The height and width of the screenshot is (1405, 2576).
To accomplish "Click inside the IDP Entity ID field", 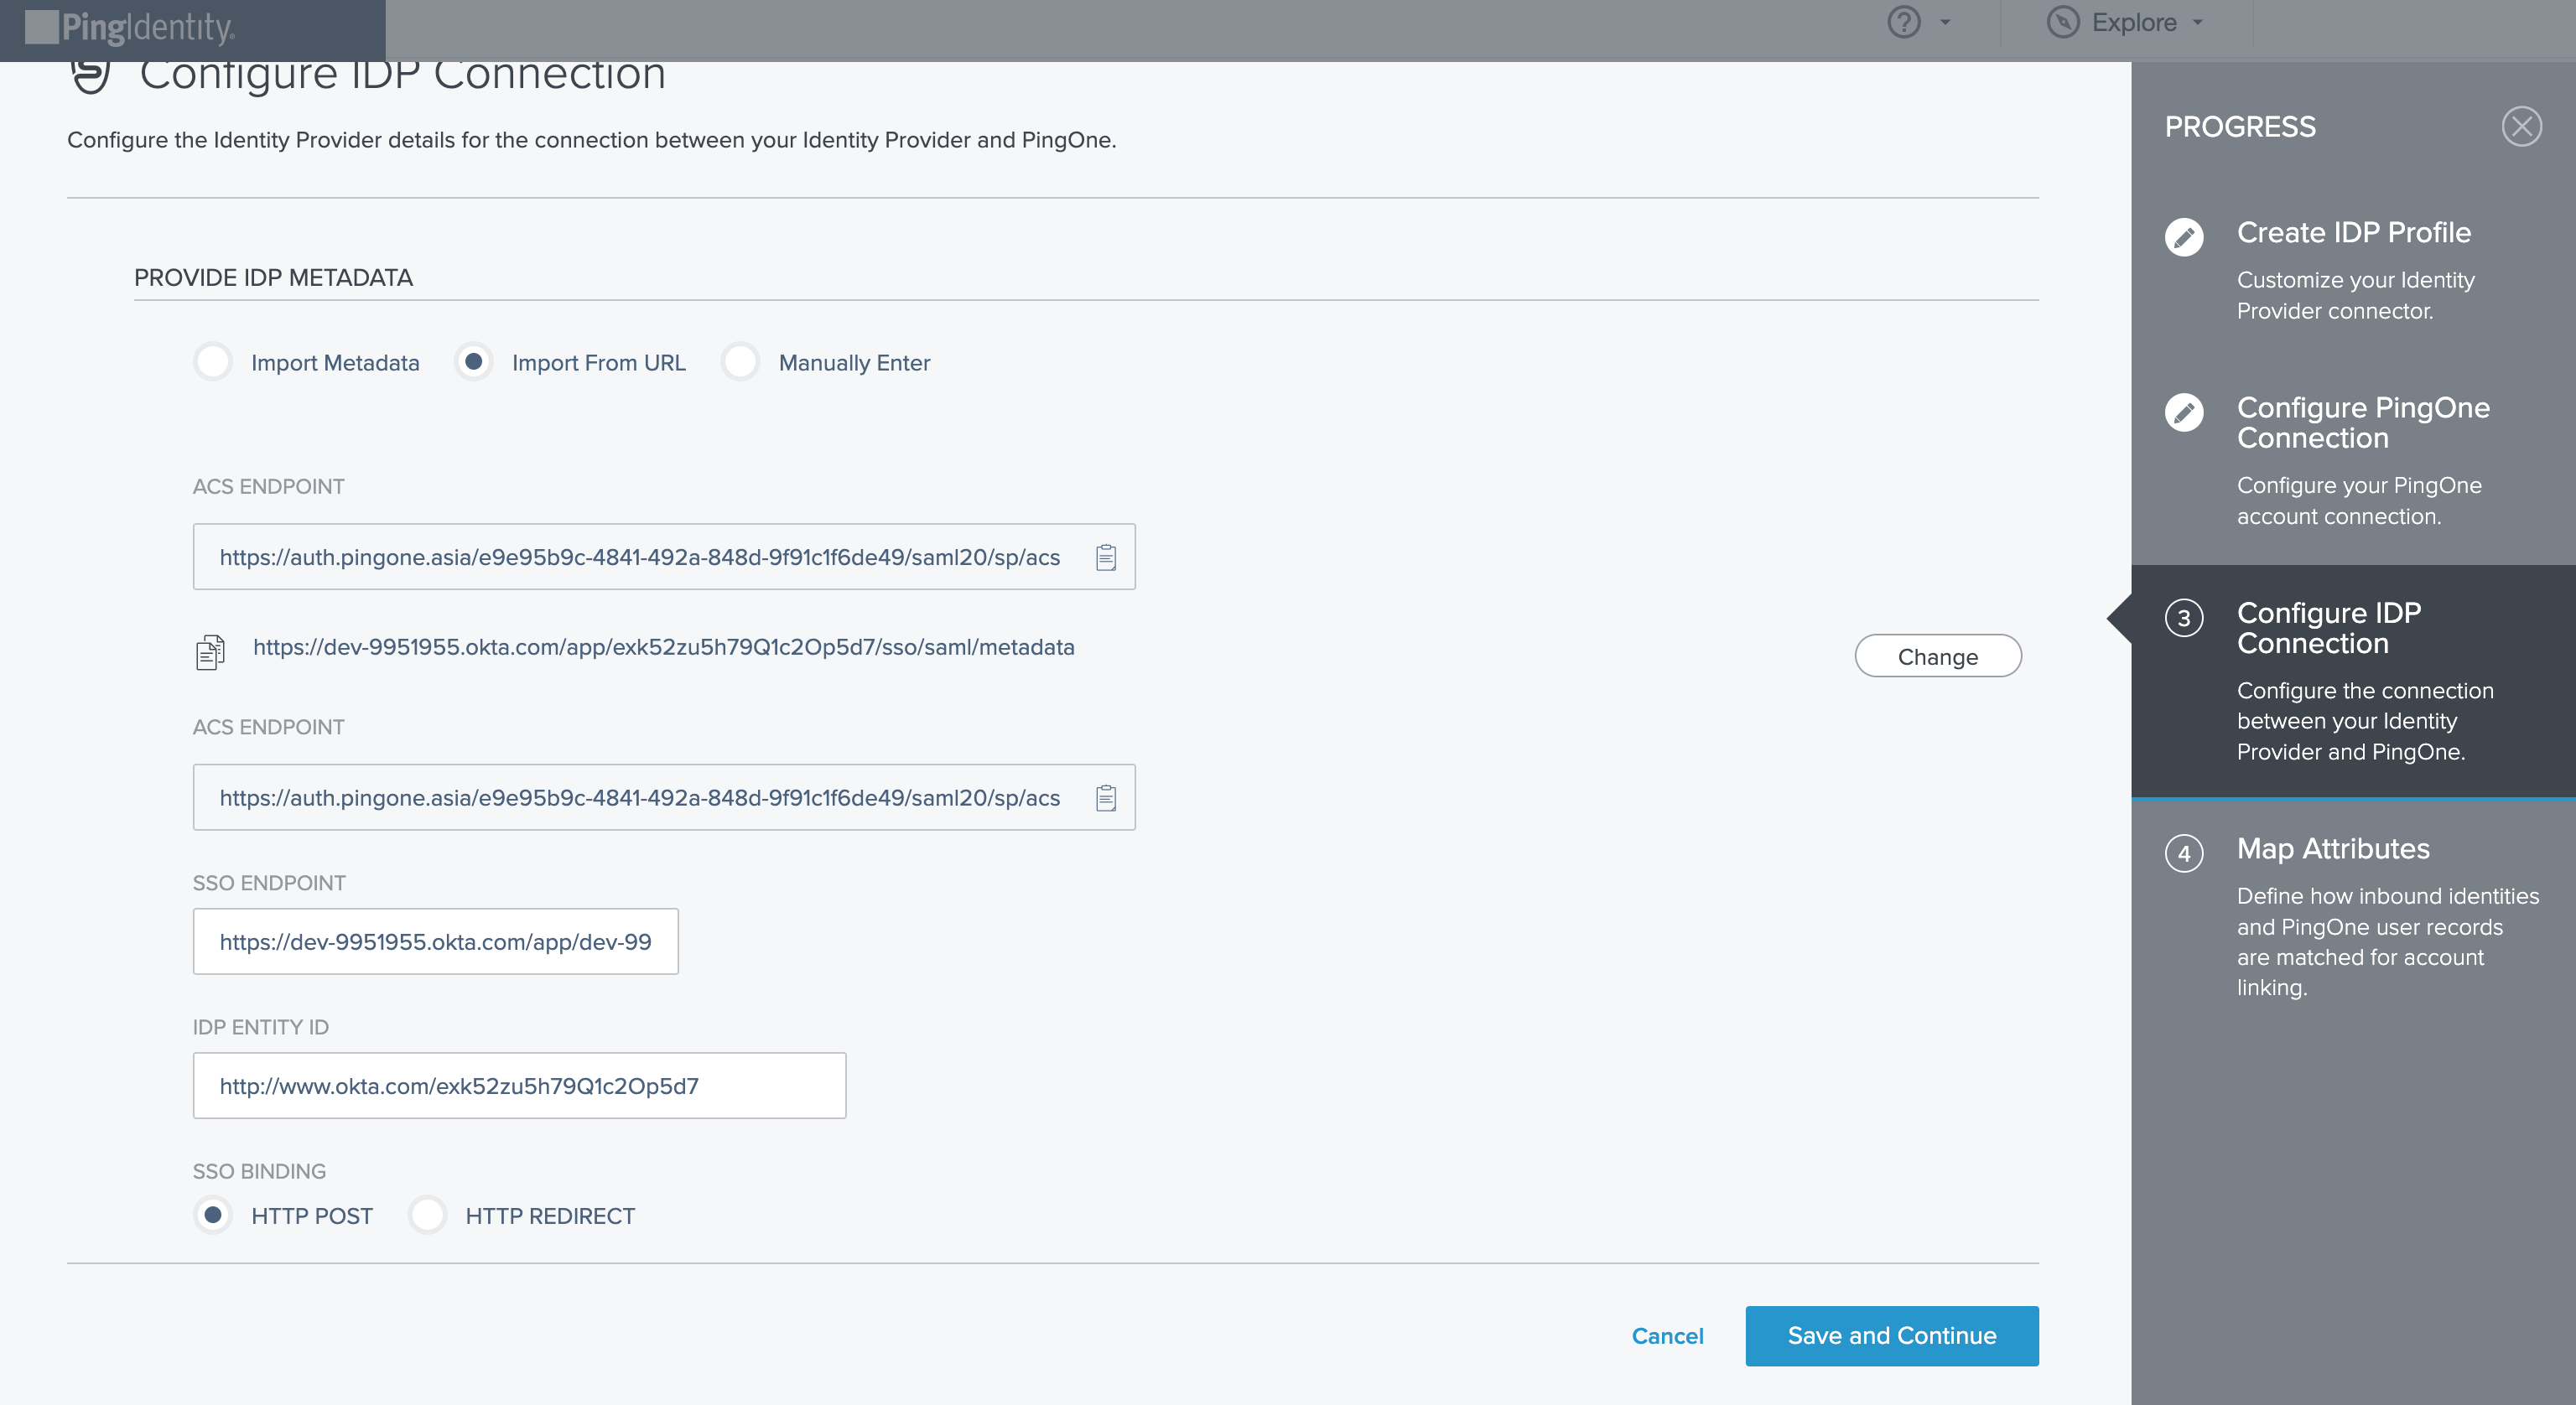I will (519, 1085).
